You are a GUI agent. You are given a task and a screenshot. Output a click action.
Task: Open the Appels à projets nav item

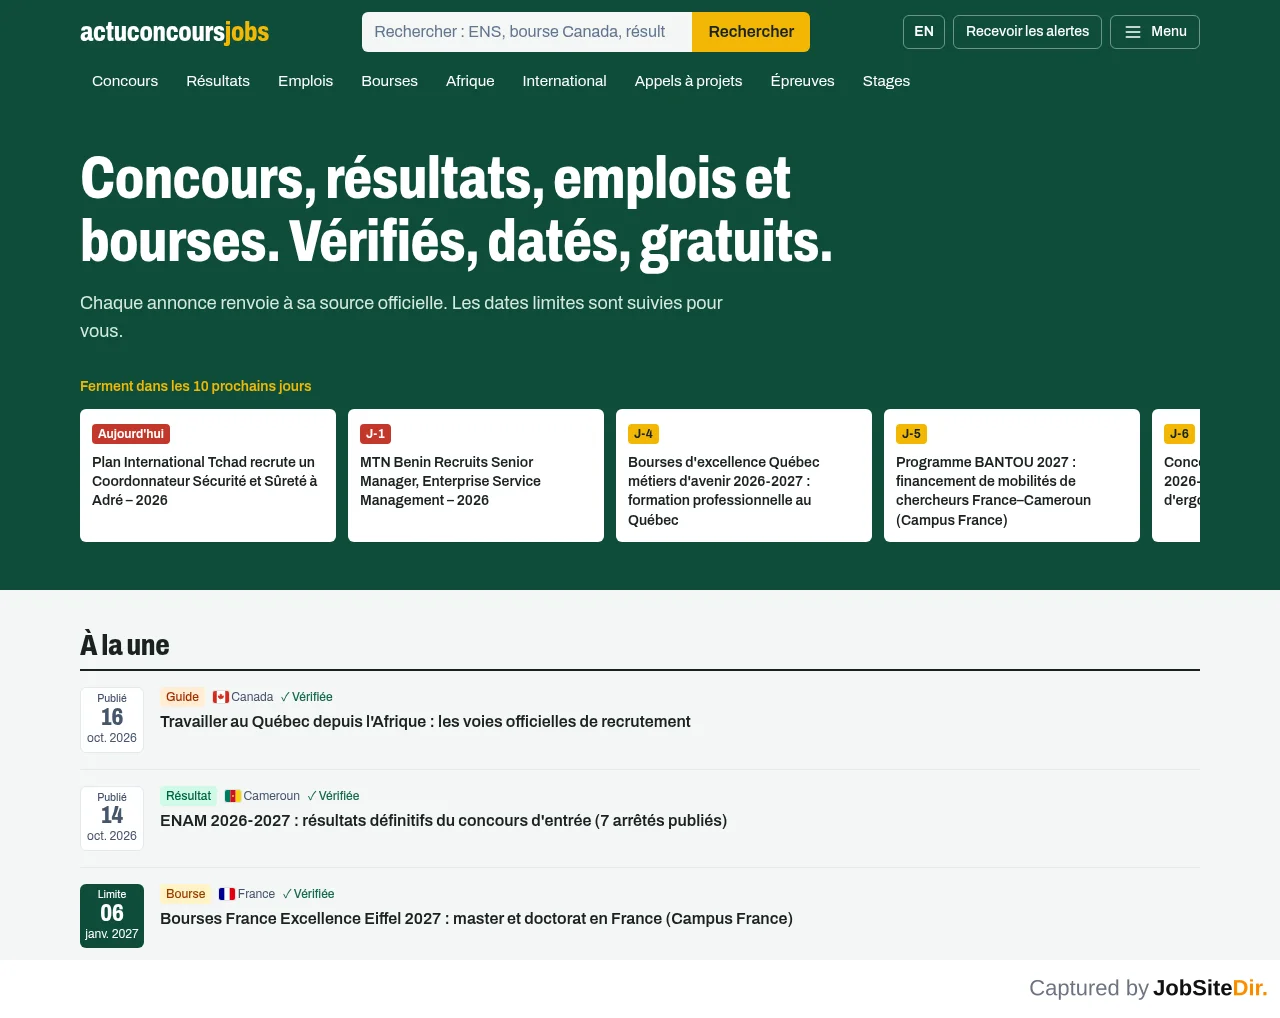pyautogui.click(x=688, y=81)
